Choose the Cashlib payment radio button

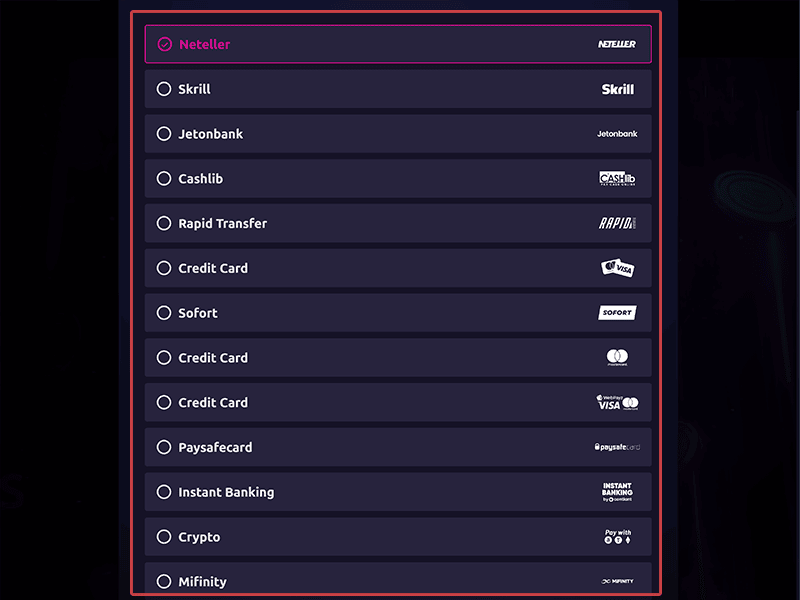point(164,179)
